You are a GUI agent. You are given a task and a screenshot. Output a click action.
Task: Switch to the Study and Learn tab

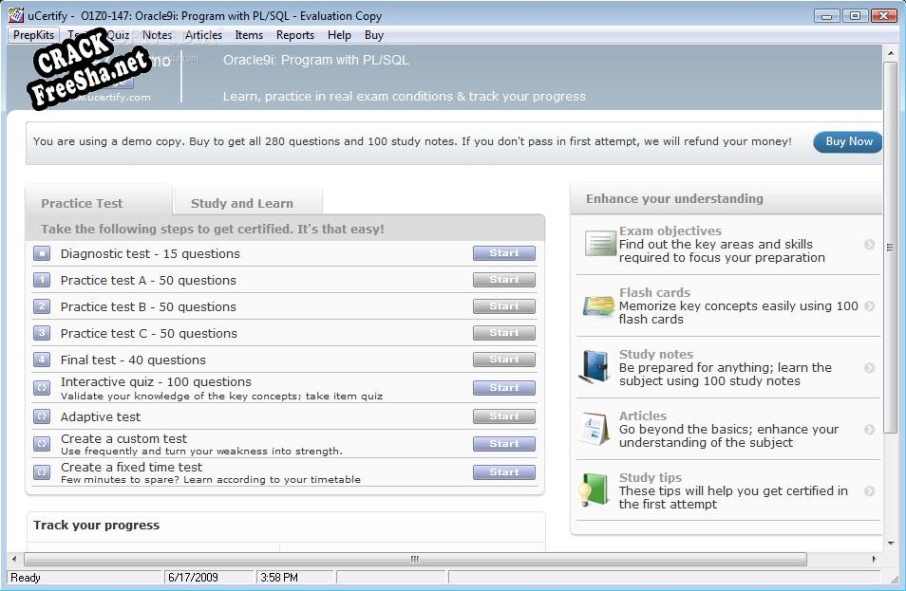point(242,203)
